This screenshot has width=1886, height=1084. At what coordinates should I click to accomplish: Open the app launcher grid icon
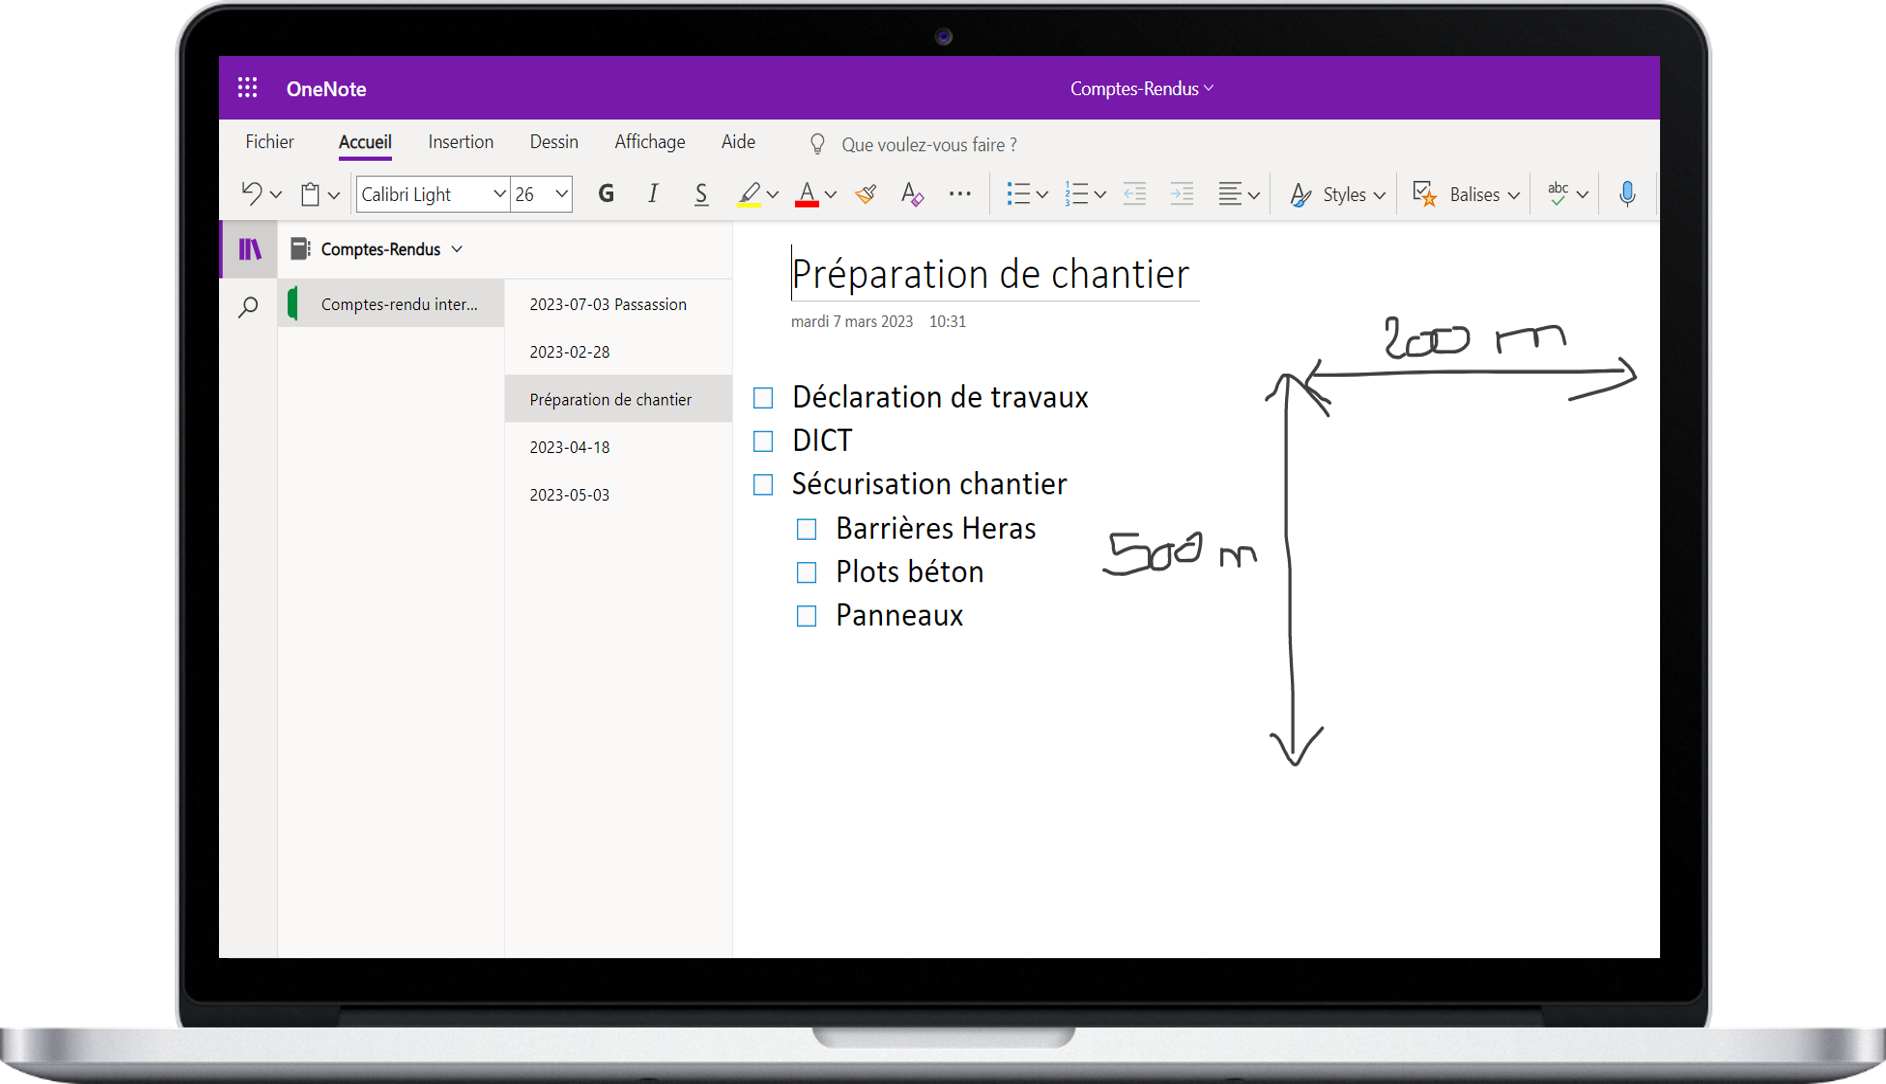247,88
